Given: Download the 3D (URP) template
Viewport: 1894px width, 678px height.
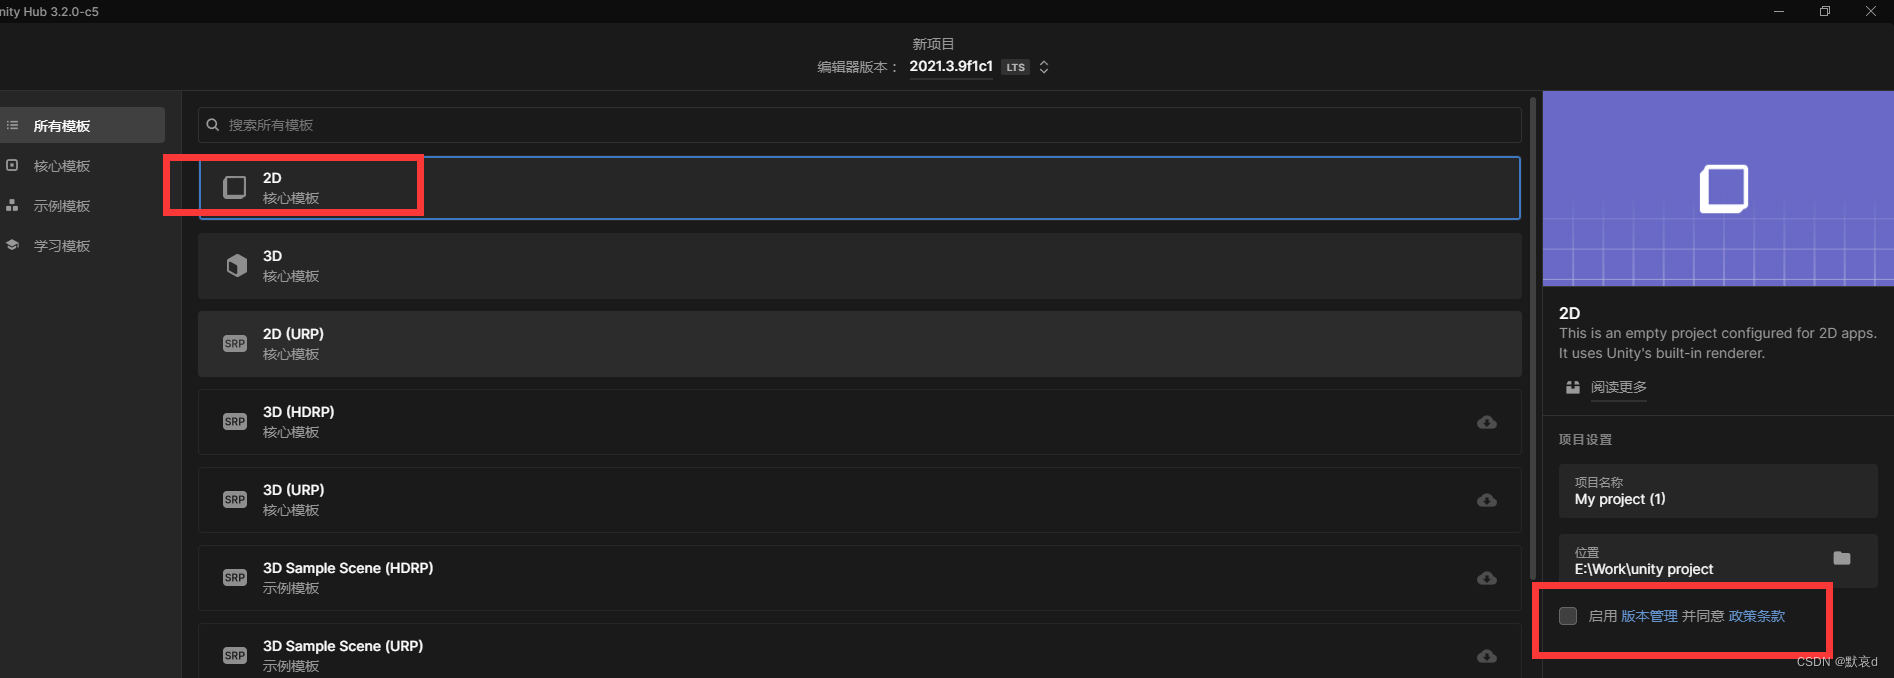Looking at the screenshot, I should 1487,500.
